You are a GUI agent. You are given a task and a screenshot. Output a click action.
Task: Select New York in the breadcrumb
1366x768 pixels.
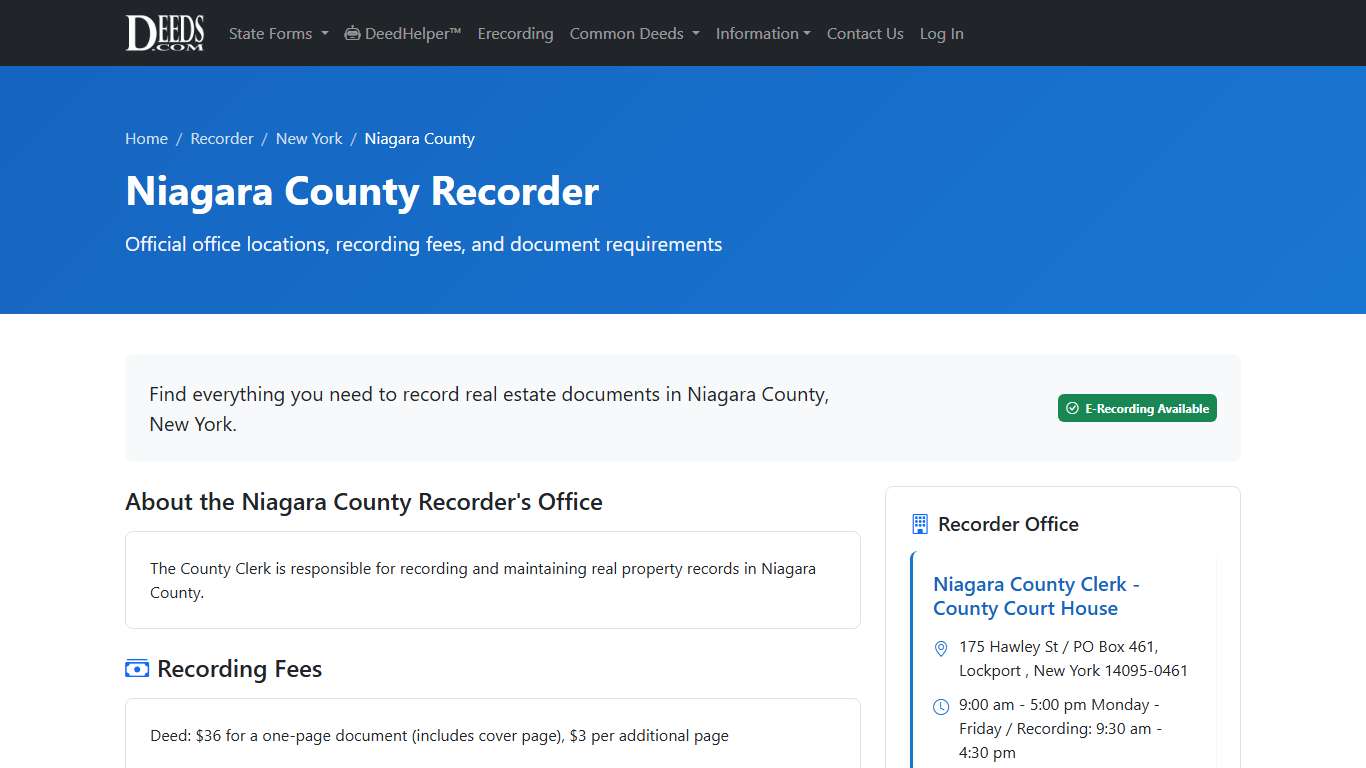(308, 138)
